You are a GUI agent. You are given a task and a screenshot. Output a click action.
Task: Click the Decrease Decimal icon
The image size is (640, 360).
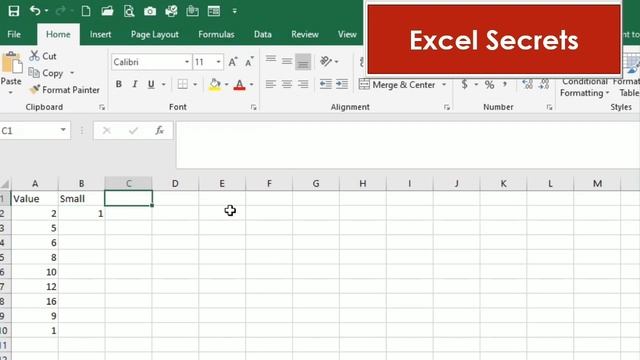coord(544,84)
